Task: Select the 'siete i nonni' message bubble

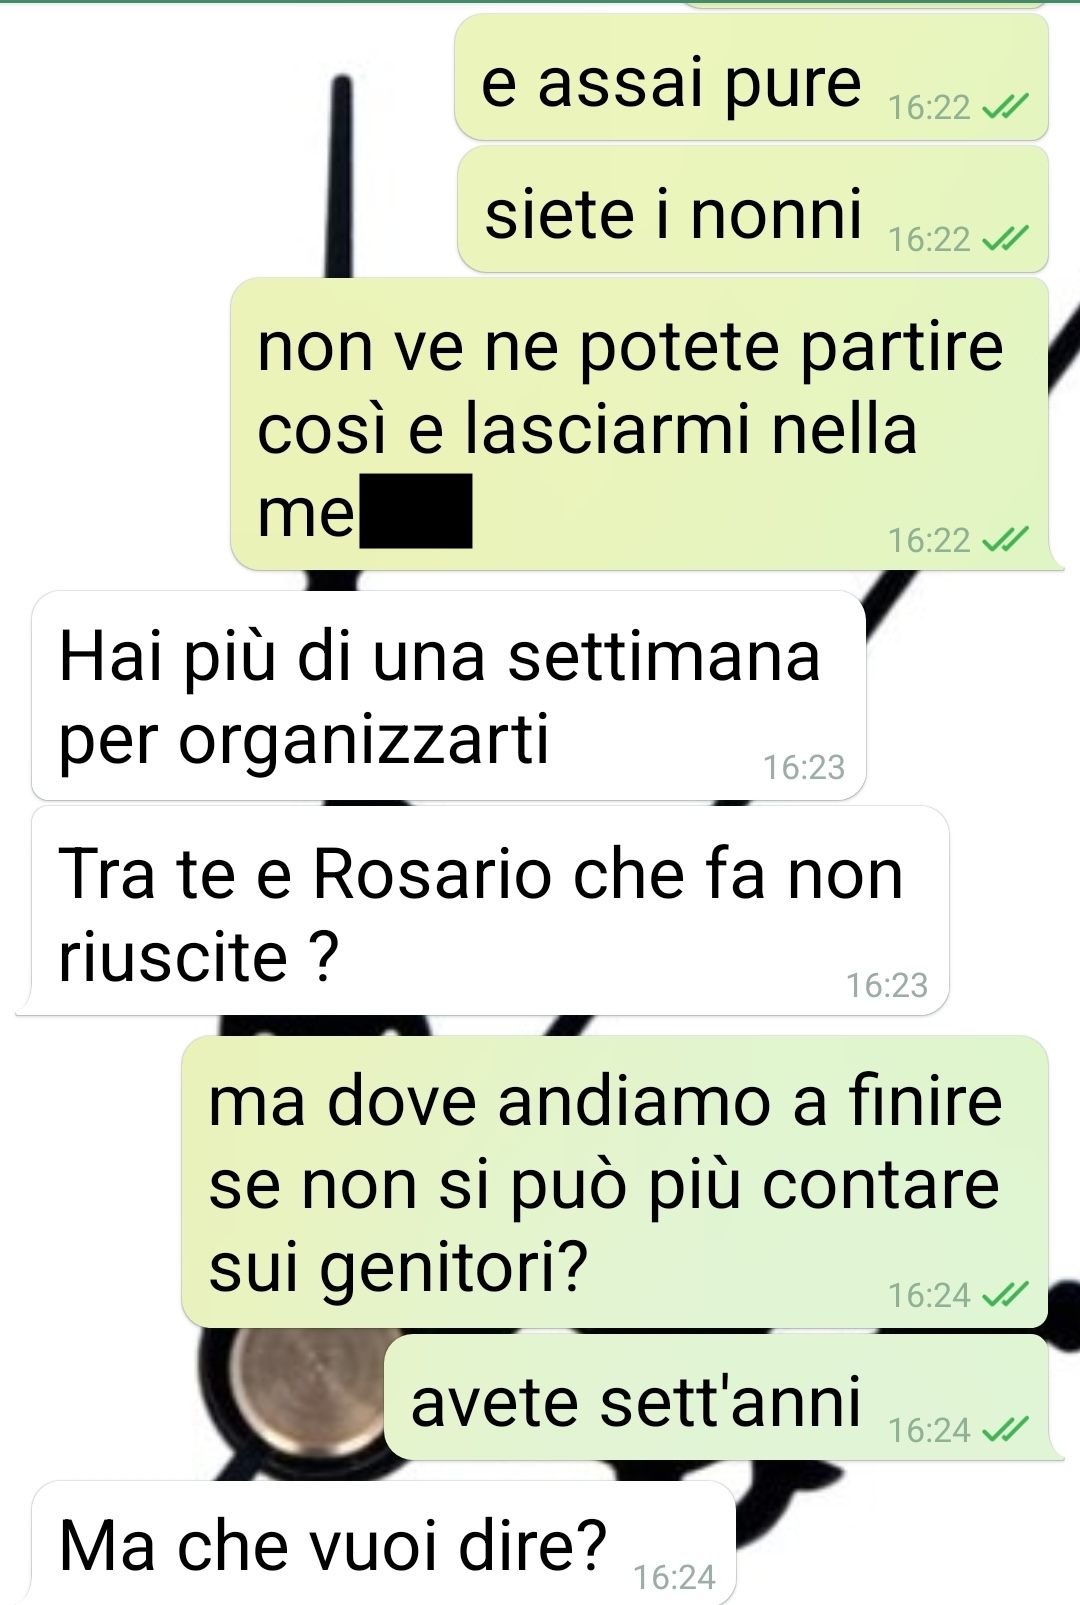Action: [753, 210]
